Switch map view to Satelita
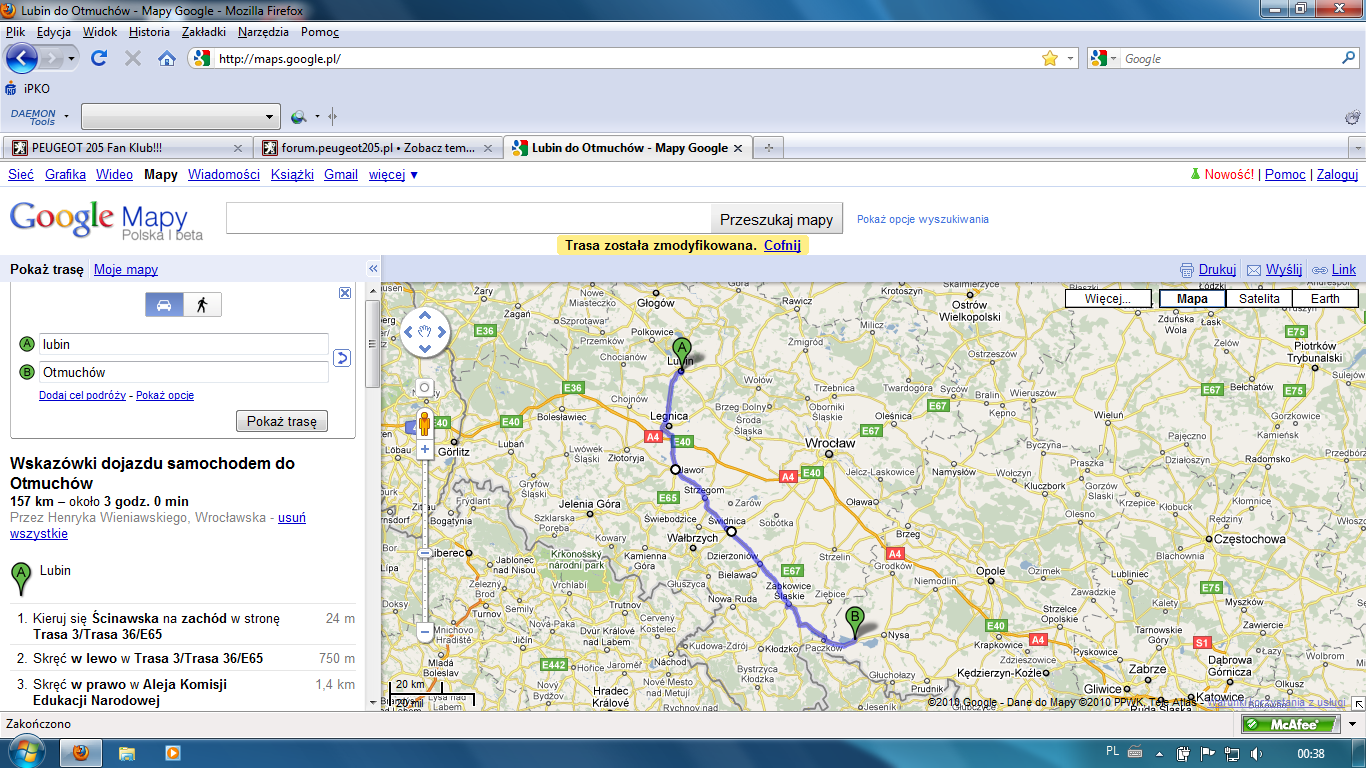 pyautogui.click(x=1258, y=299)
